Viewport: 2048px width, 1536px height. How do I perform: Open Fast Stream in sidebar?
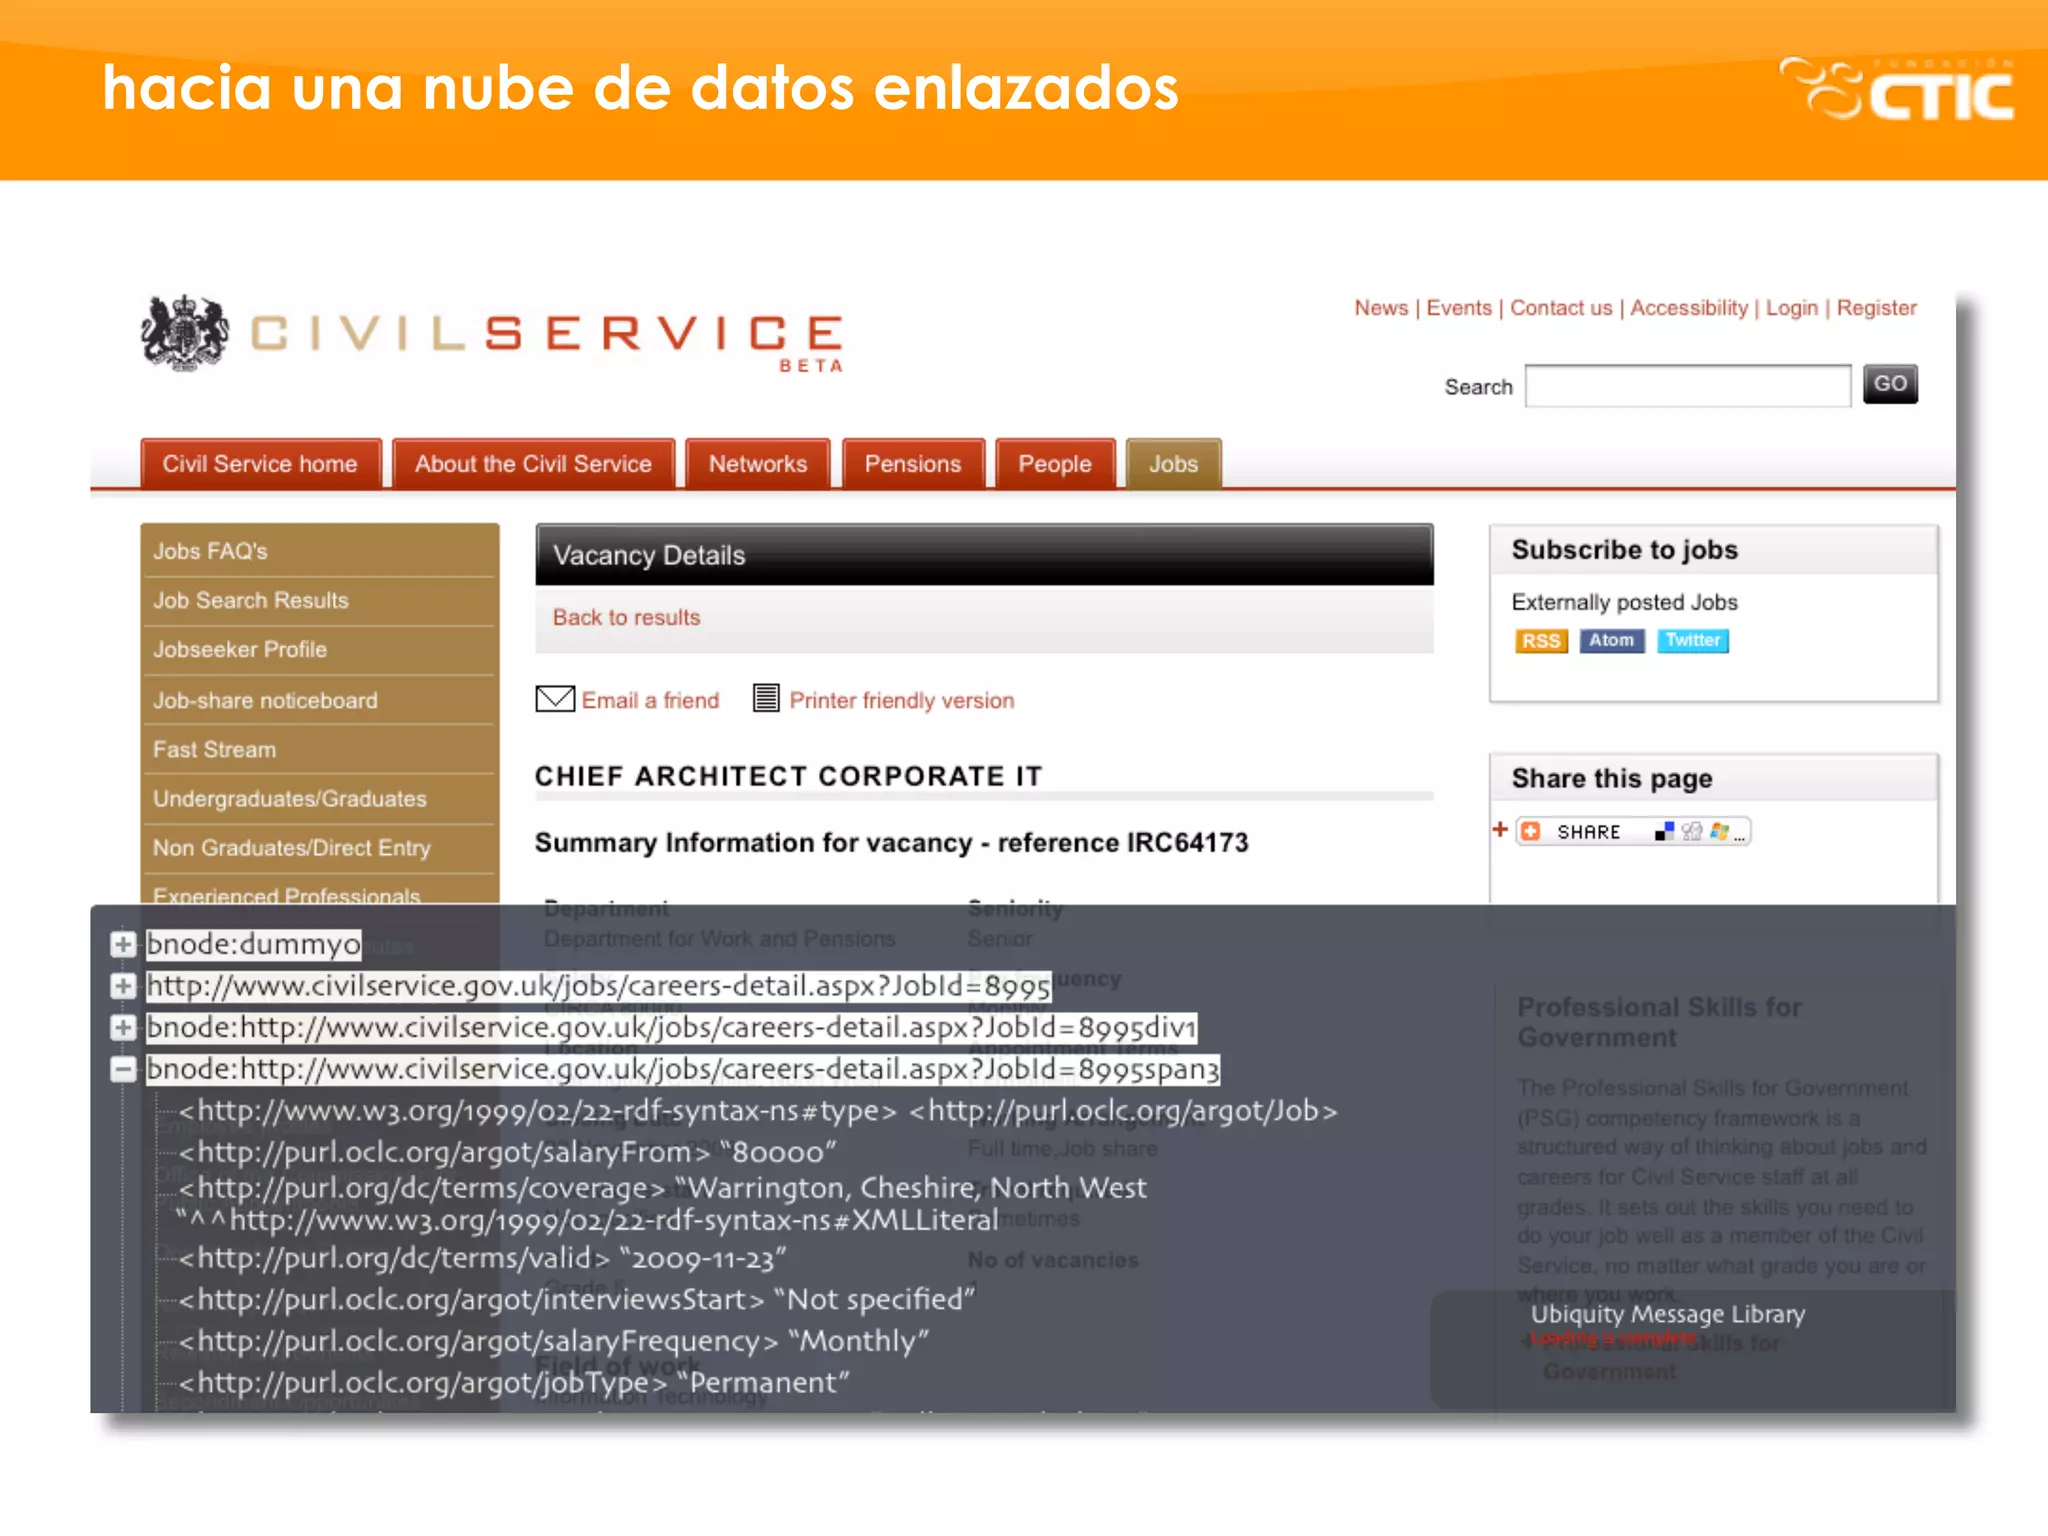(319, 749)
